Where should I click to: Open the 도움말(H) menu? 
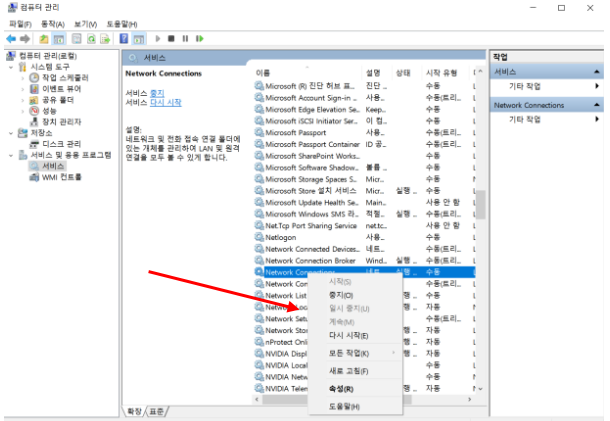pyautogui.click(x=122, y=24)
